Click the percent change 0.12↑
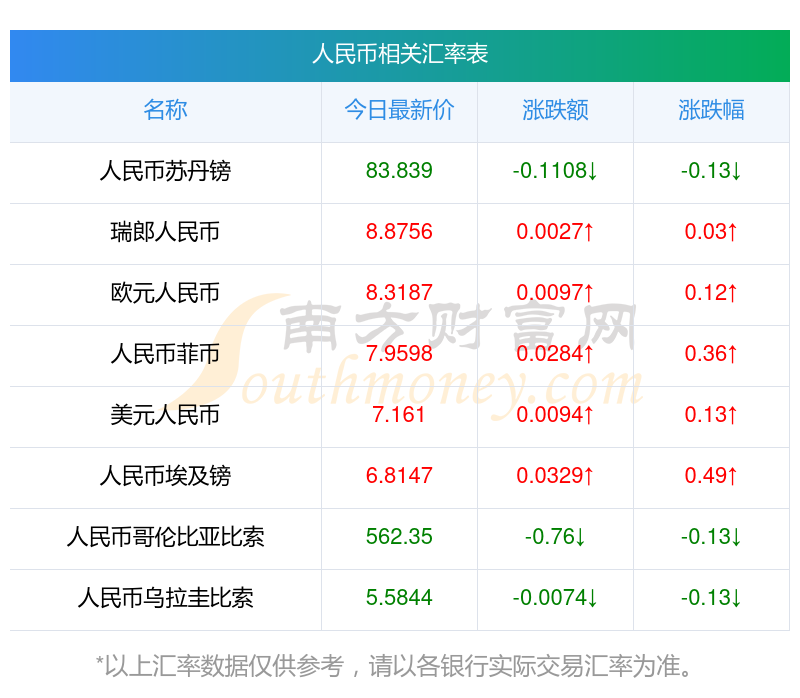Viewport: 800px width, 698px height. pyautogui.click(x=711, y=292)
